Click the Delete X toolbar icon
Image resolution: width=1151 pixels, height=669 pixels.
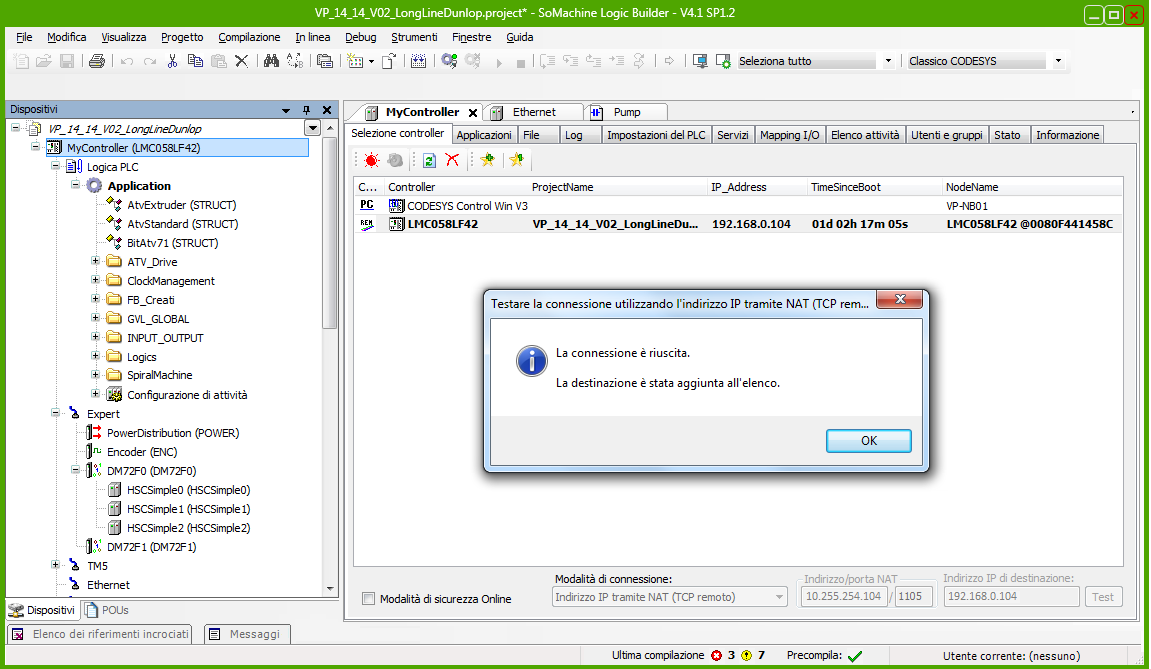(242, 62)
